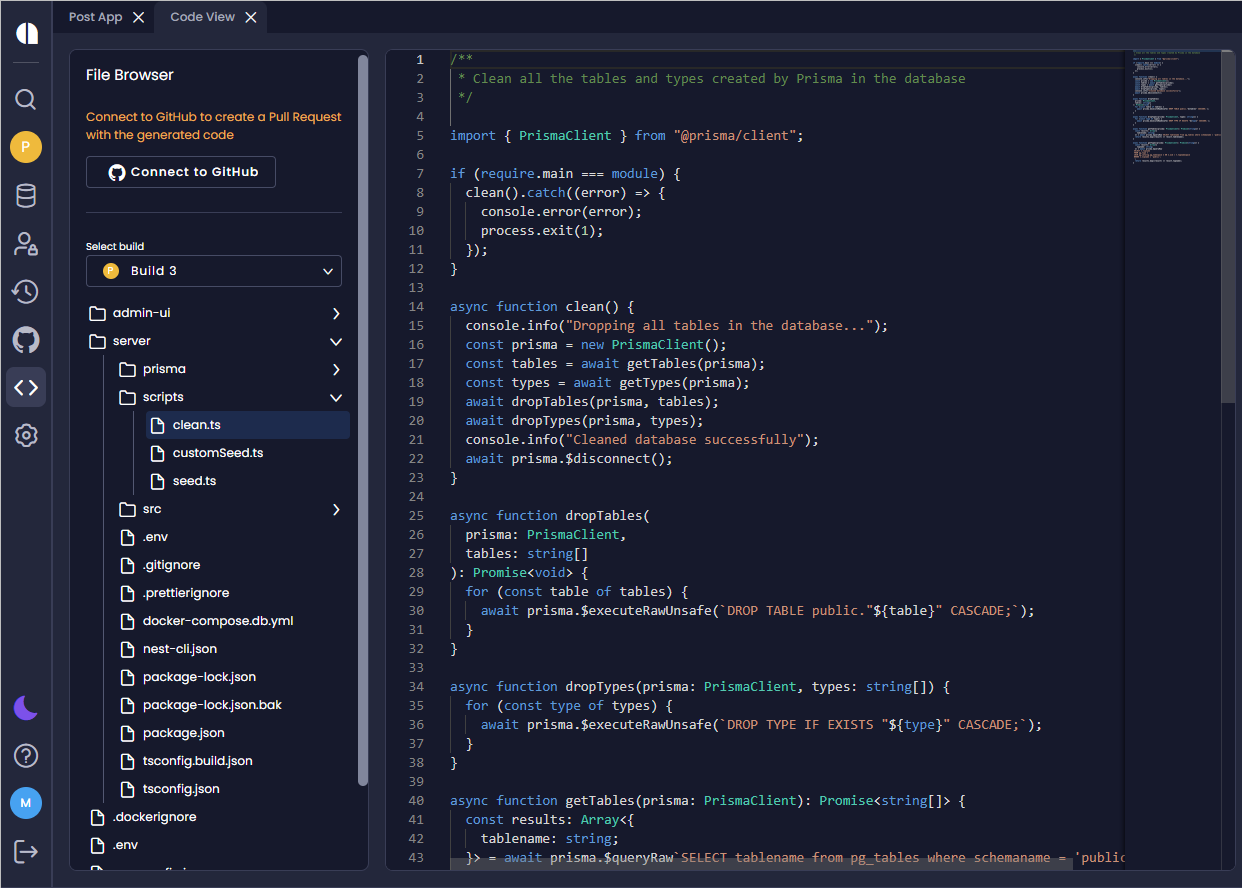Toggle dark mode with the moon icon
Screen dimensions: 1242x888
26,708
